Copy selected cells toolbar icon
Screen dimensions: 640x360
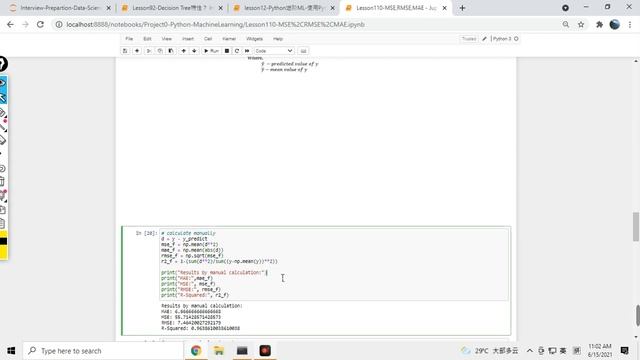[x=160, y=51]
